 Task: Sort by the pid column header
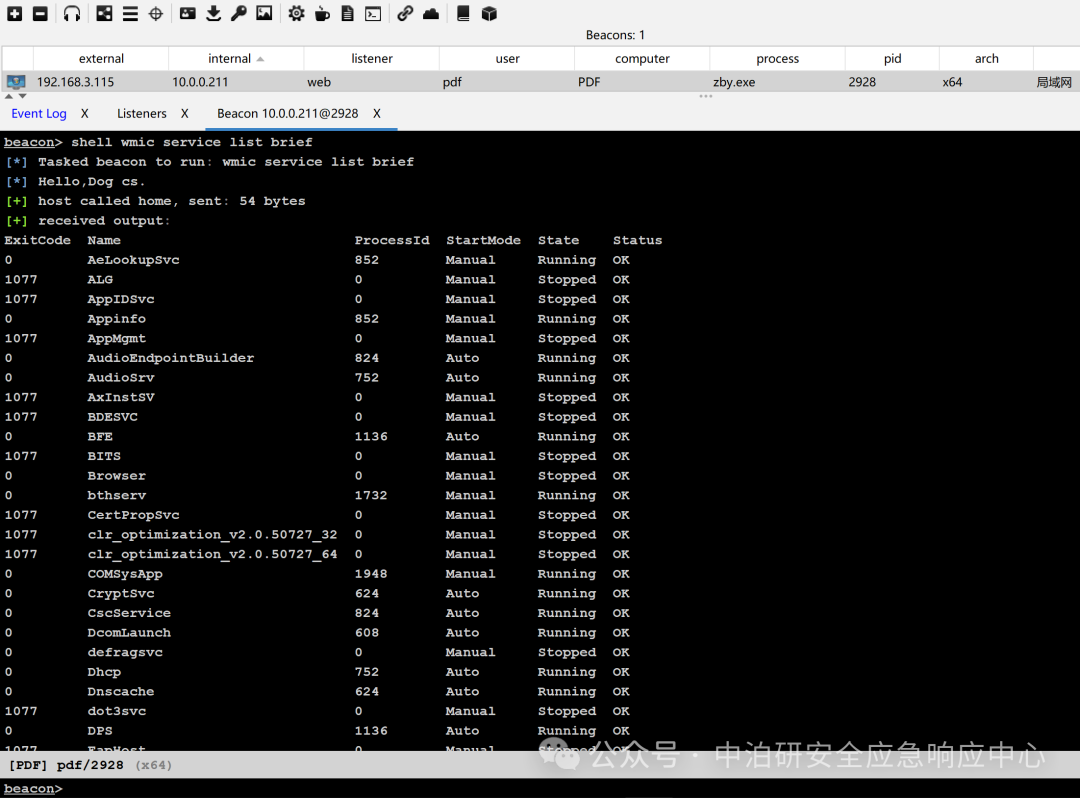click(x=893, y=59)
